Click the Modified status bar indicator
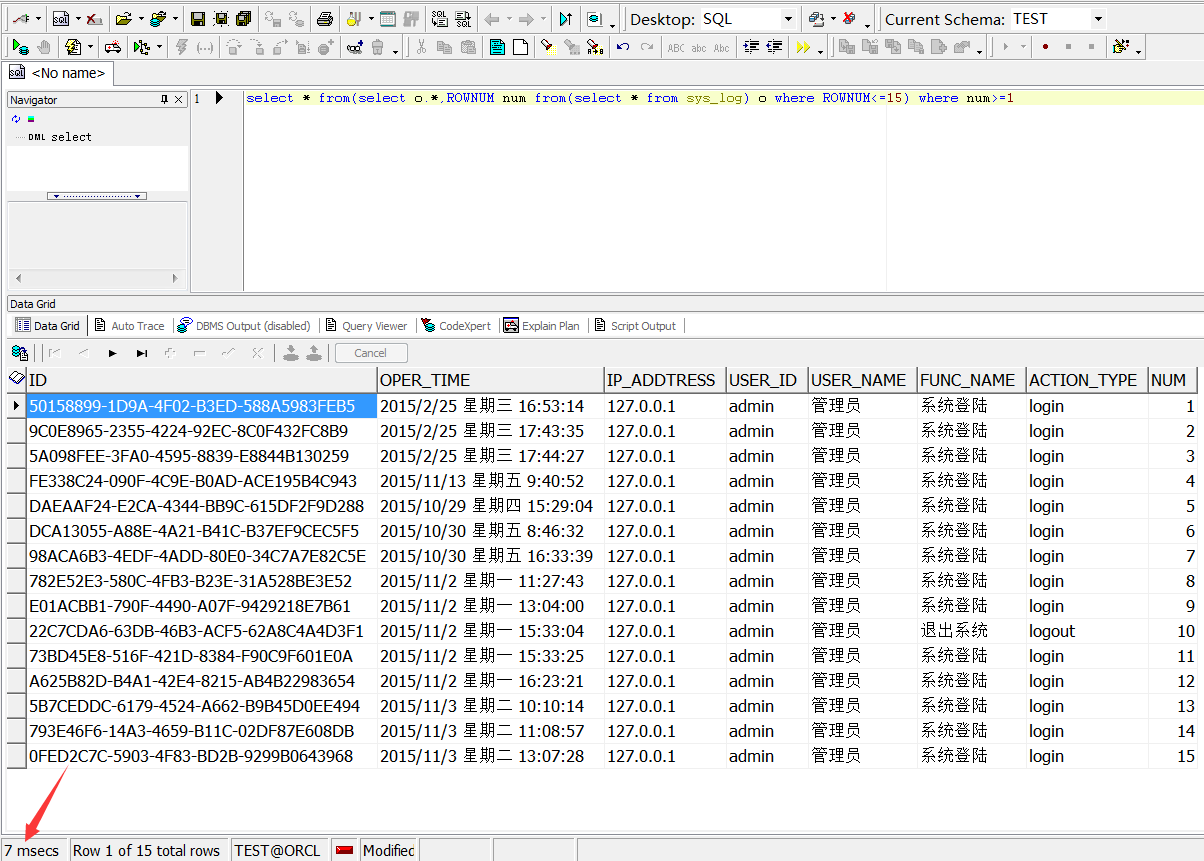 coord(389,850)
